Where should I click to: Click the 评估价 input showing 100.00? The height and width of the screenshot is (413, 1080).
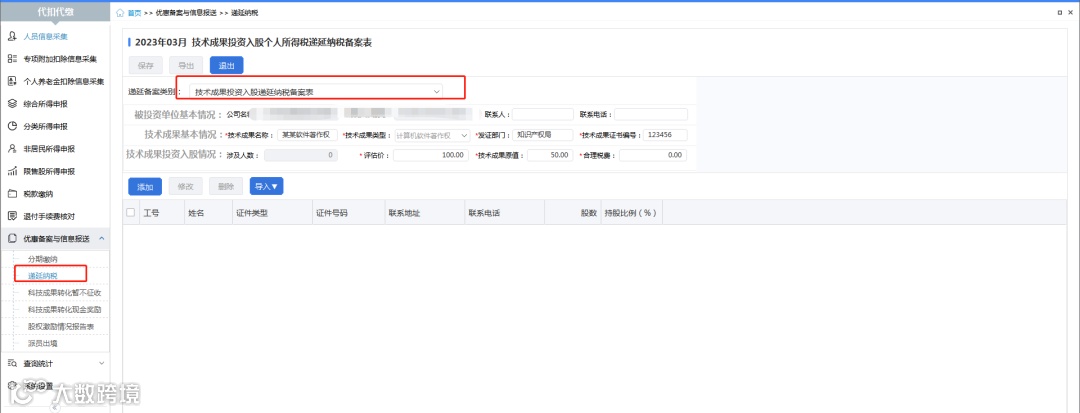[431, 156]
